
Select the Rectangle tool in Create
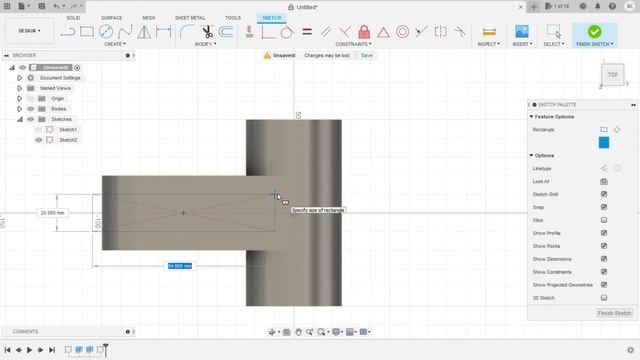coord(87,32)
